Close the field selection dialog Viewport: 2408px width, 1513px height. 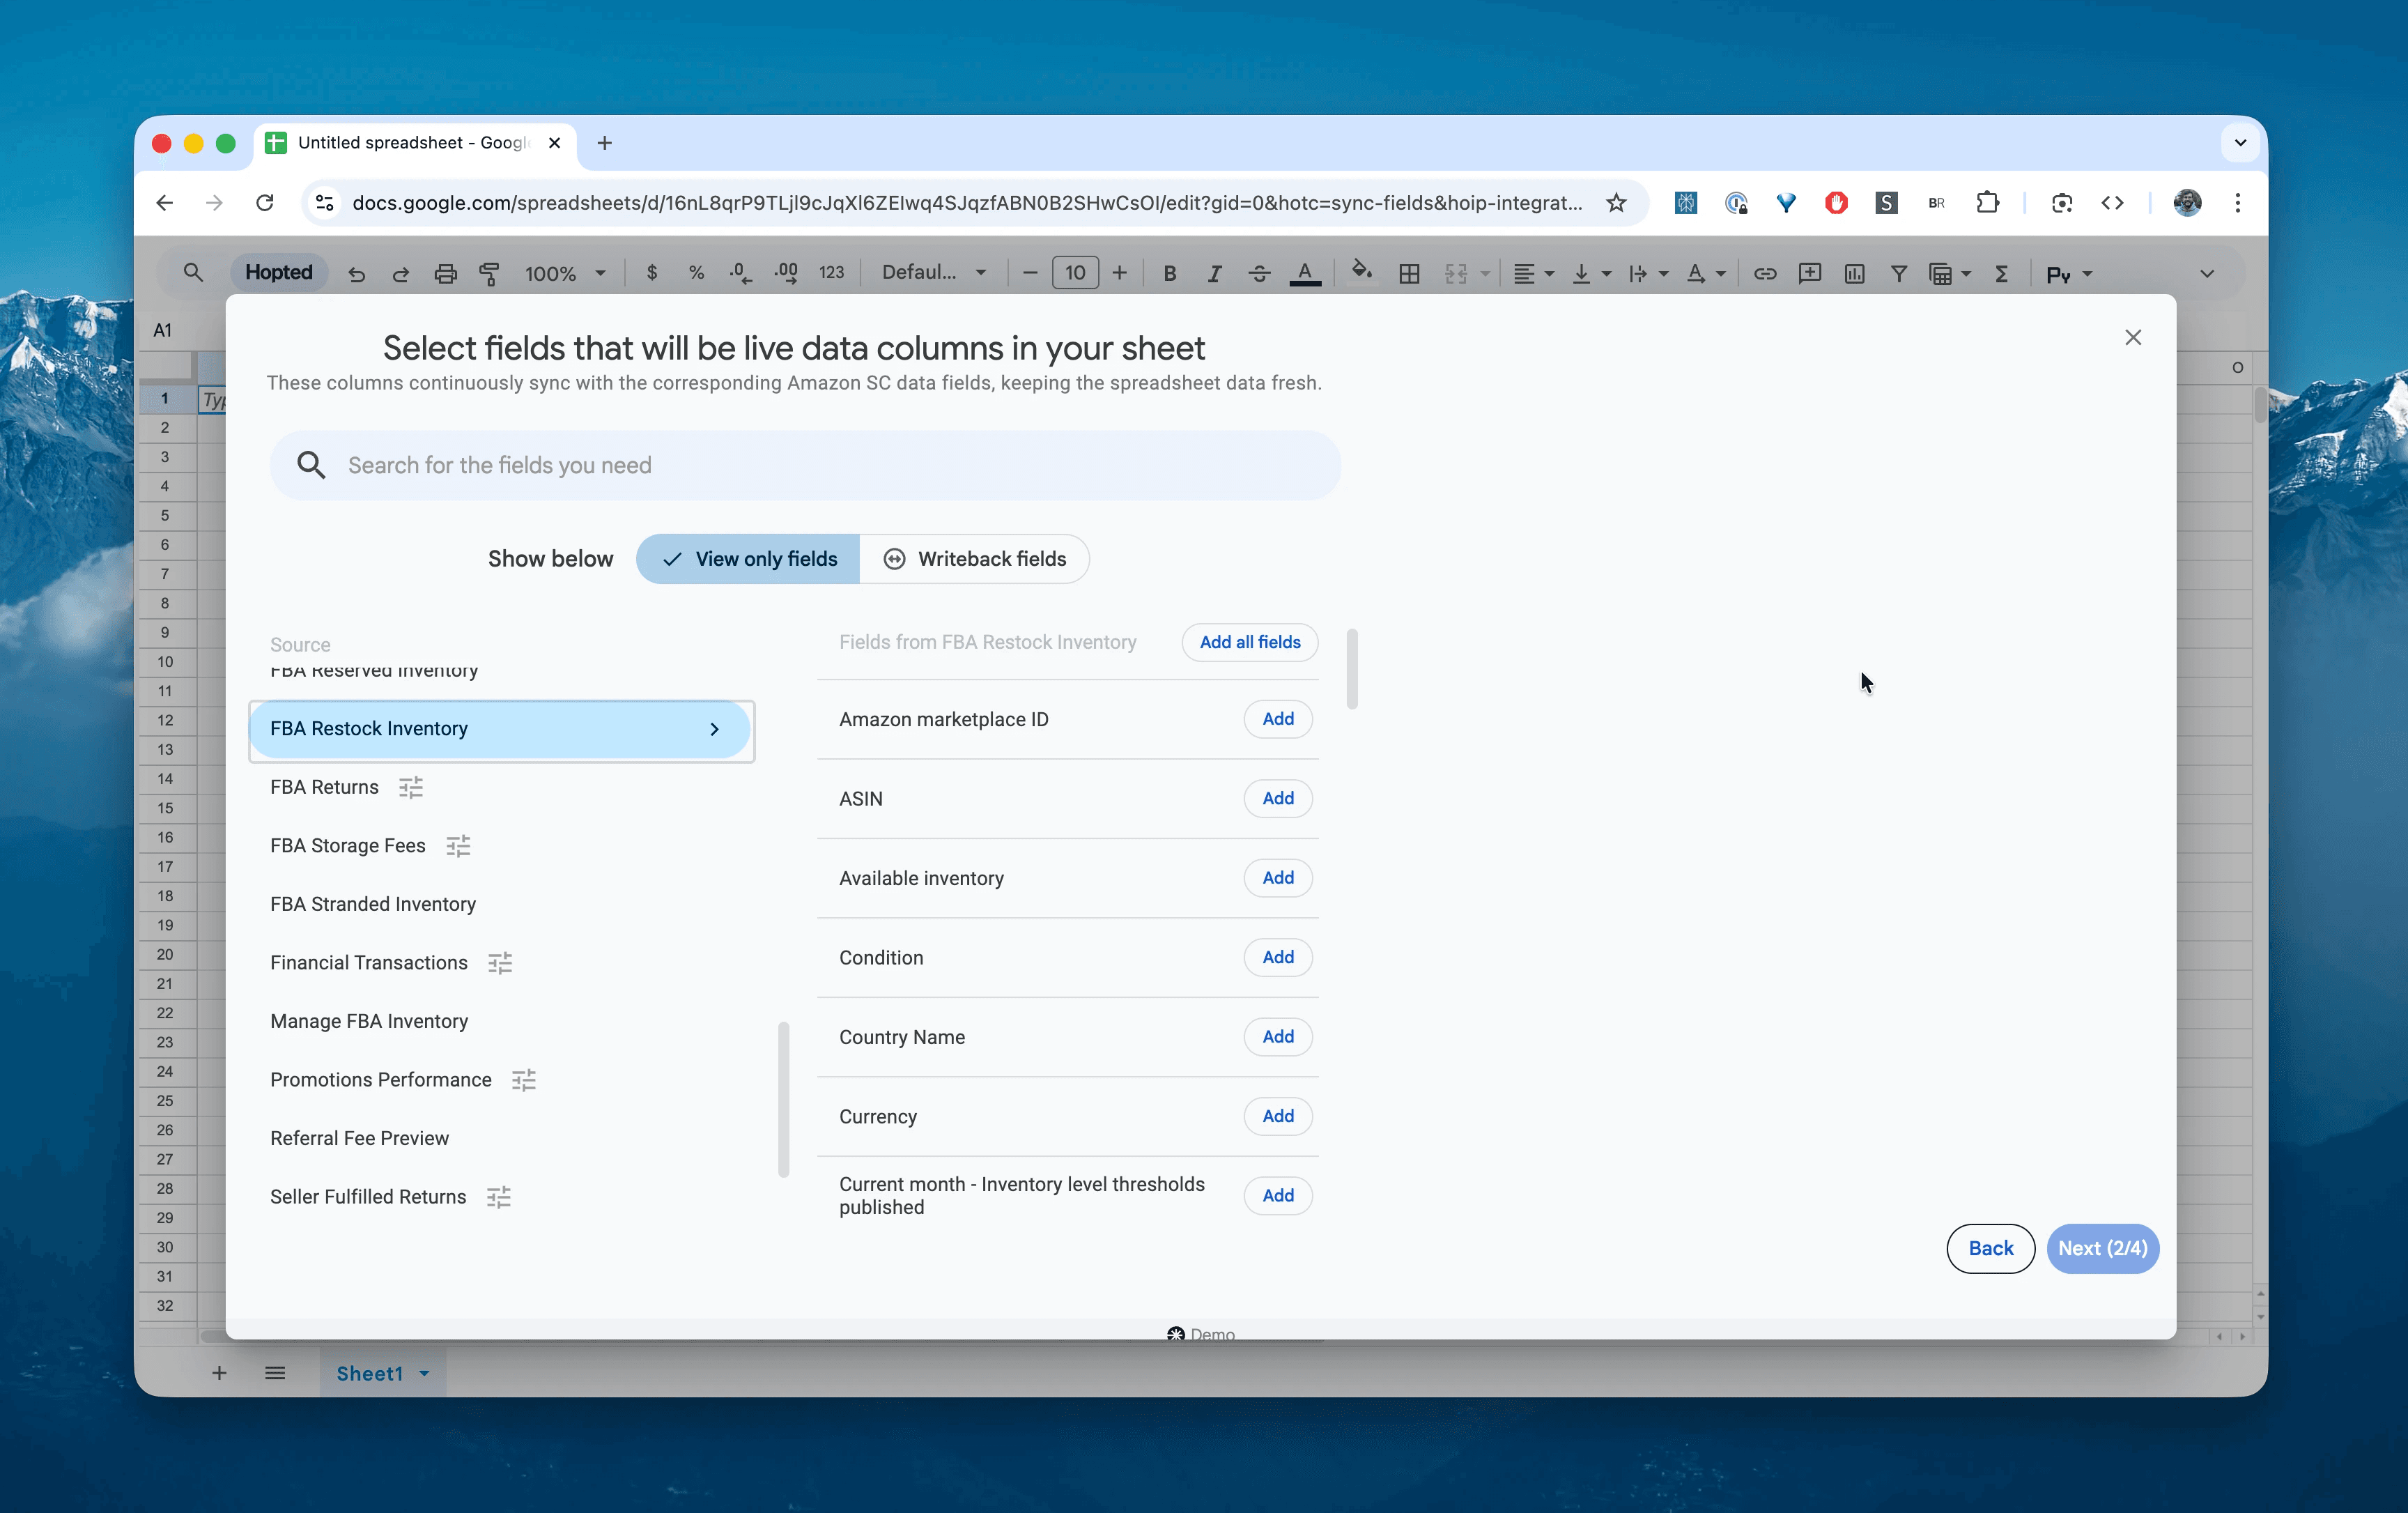[2133, 338]
